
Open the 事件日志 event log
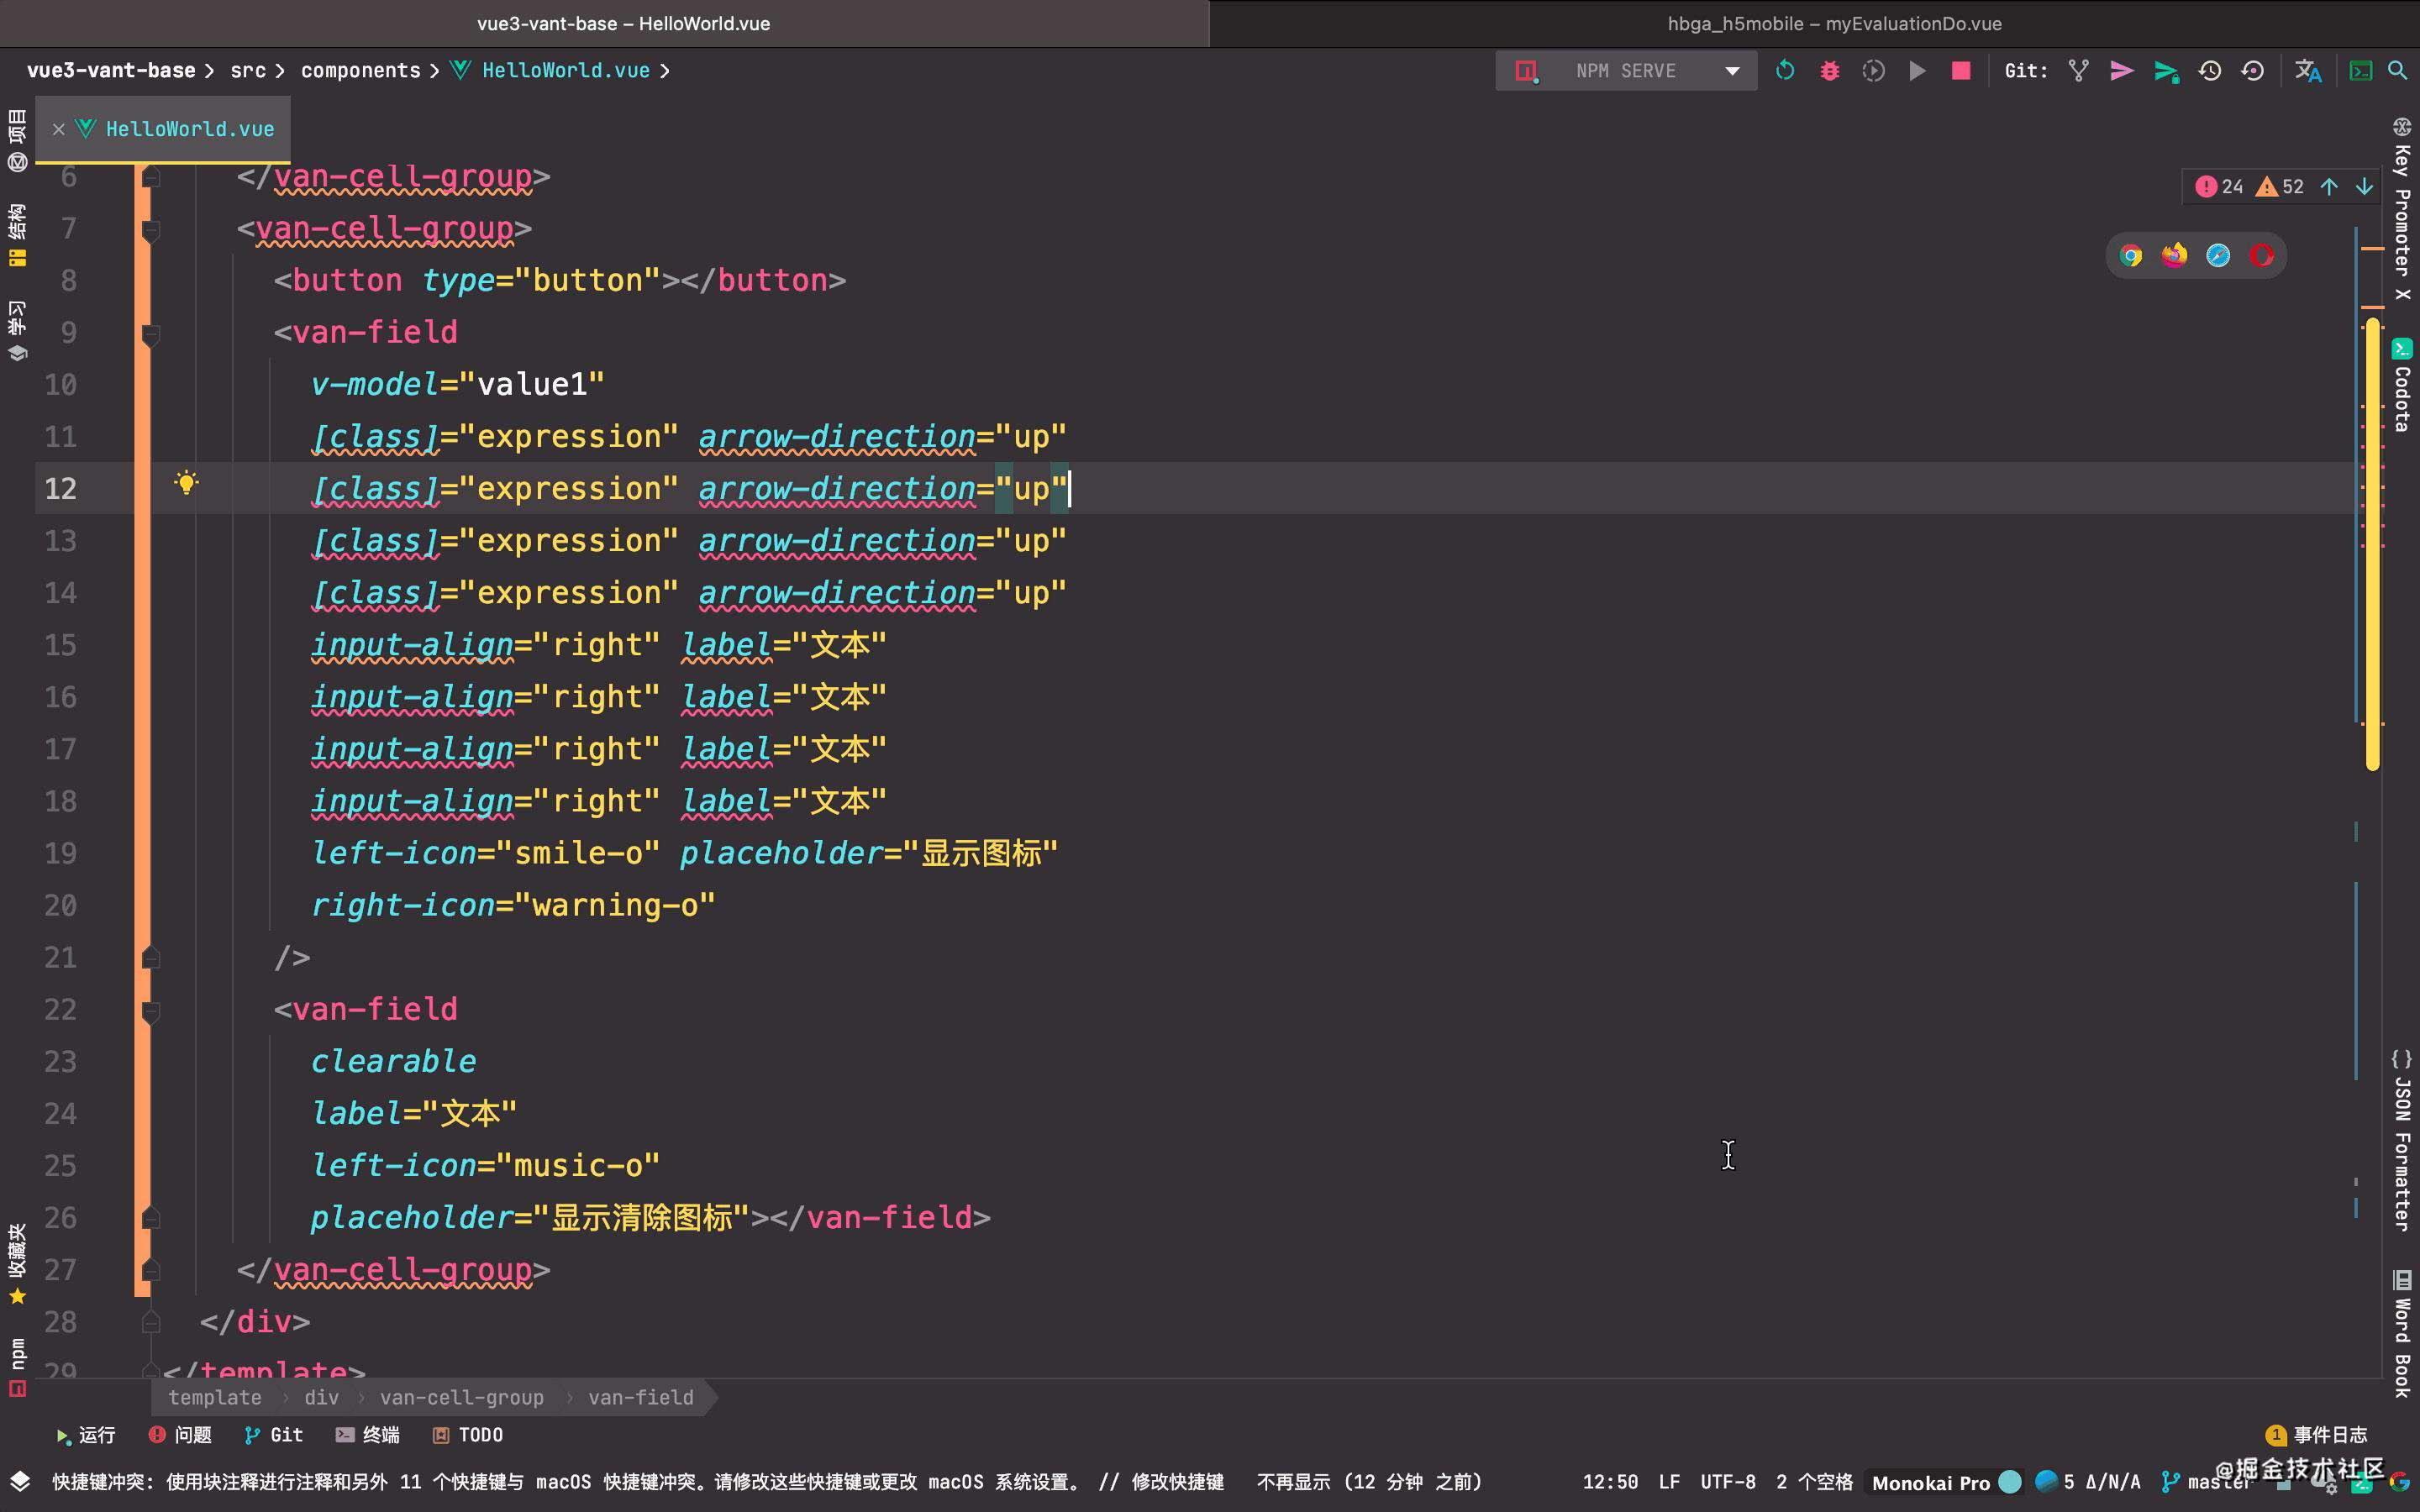point(2317,1435)
